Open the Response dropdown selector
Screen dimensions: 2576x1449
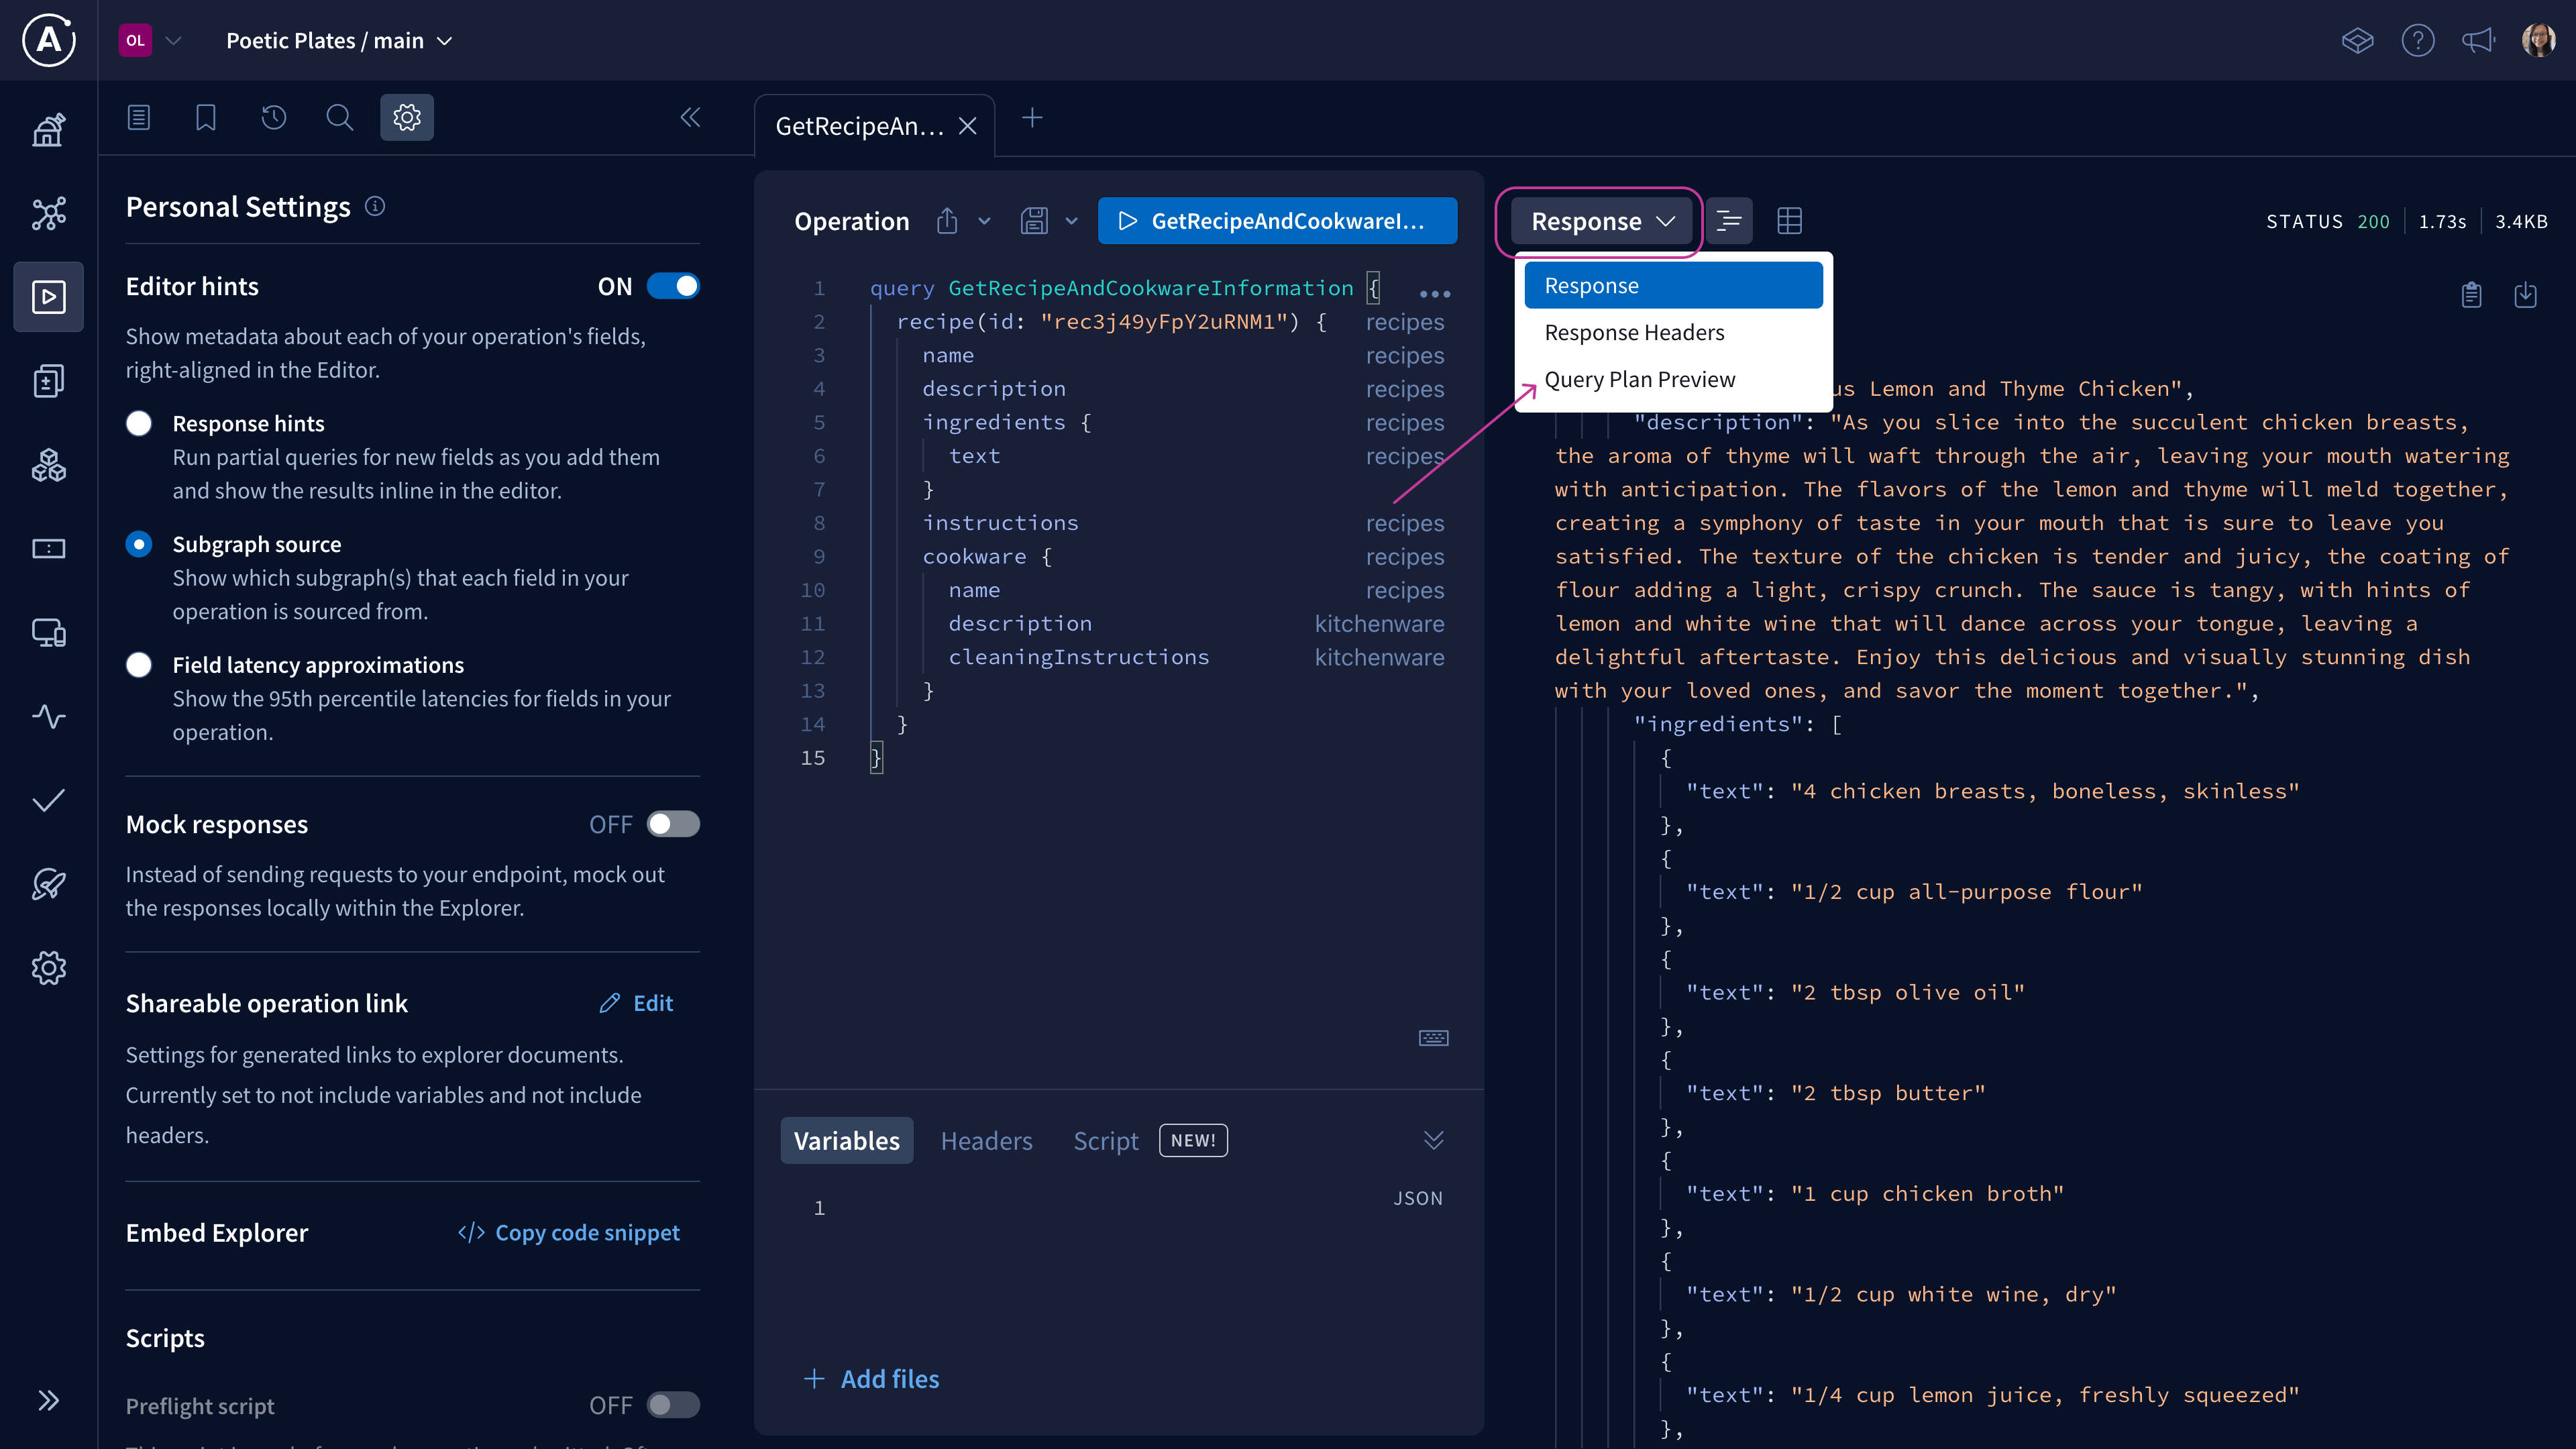pyautogui.click(x=1601, y=221)
